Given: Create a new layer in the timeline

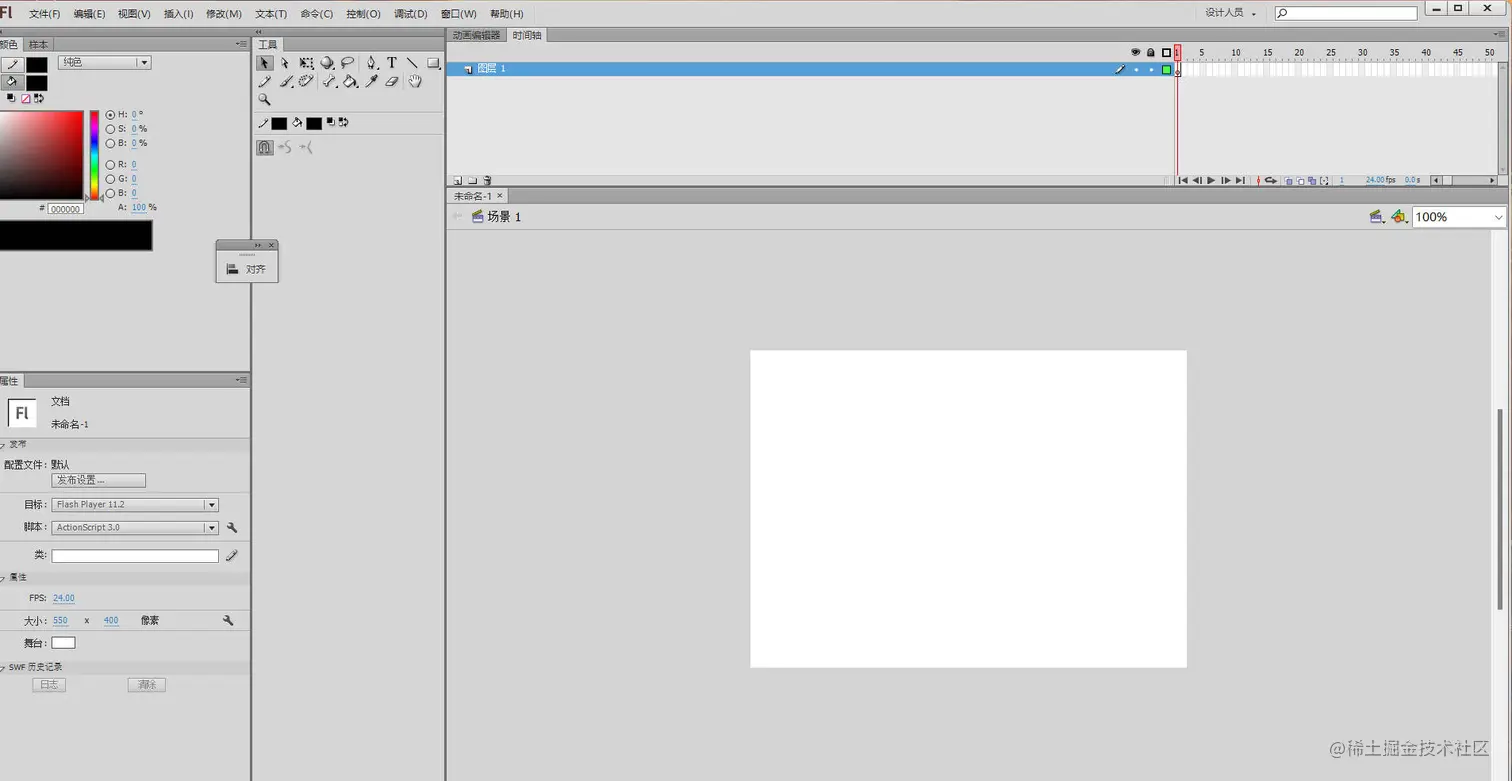Looking at the screenshot, I should point(459,180).
